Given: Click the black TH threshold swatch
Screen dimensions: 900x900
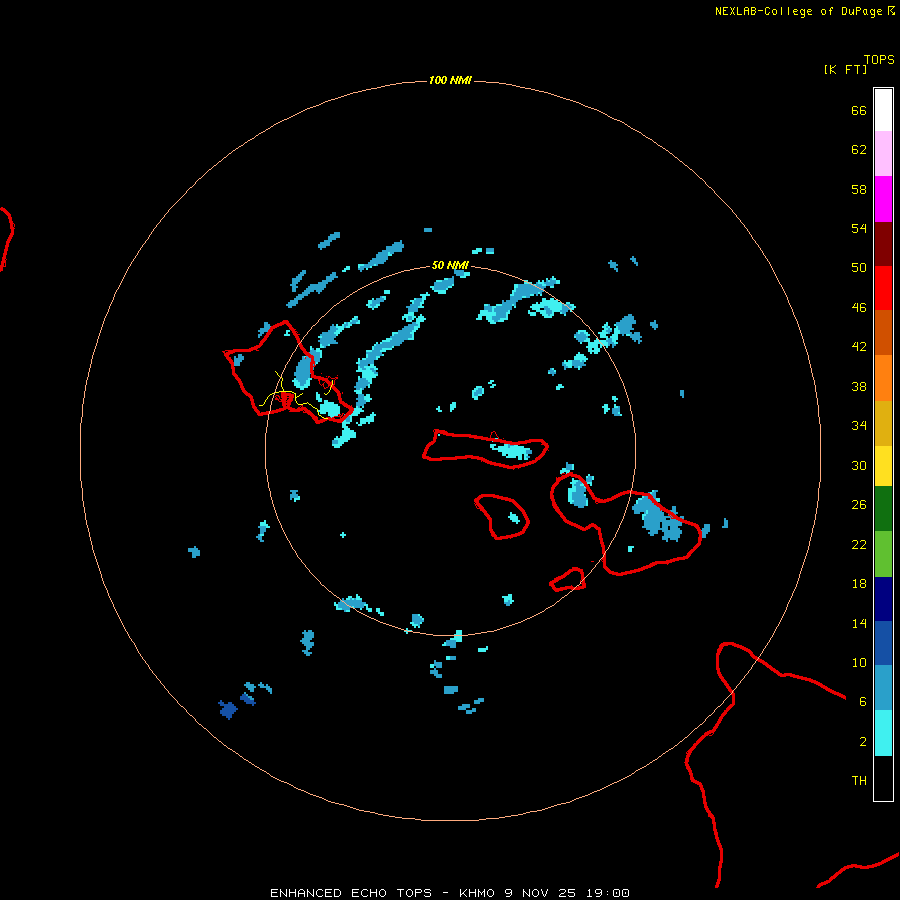Looking at the screenshot, I should click(x=883, y=778).
